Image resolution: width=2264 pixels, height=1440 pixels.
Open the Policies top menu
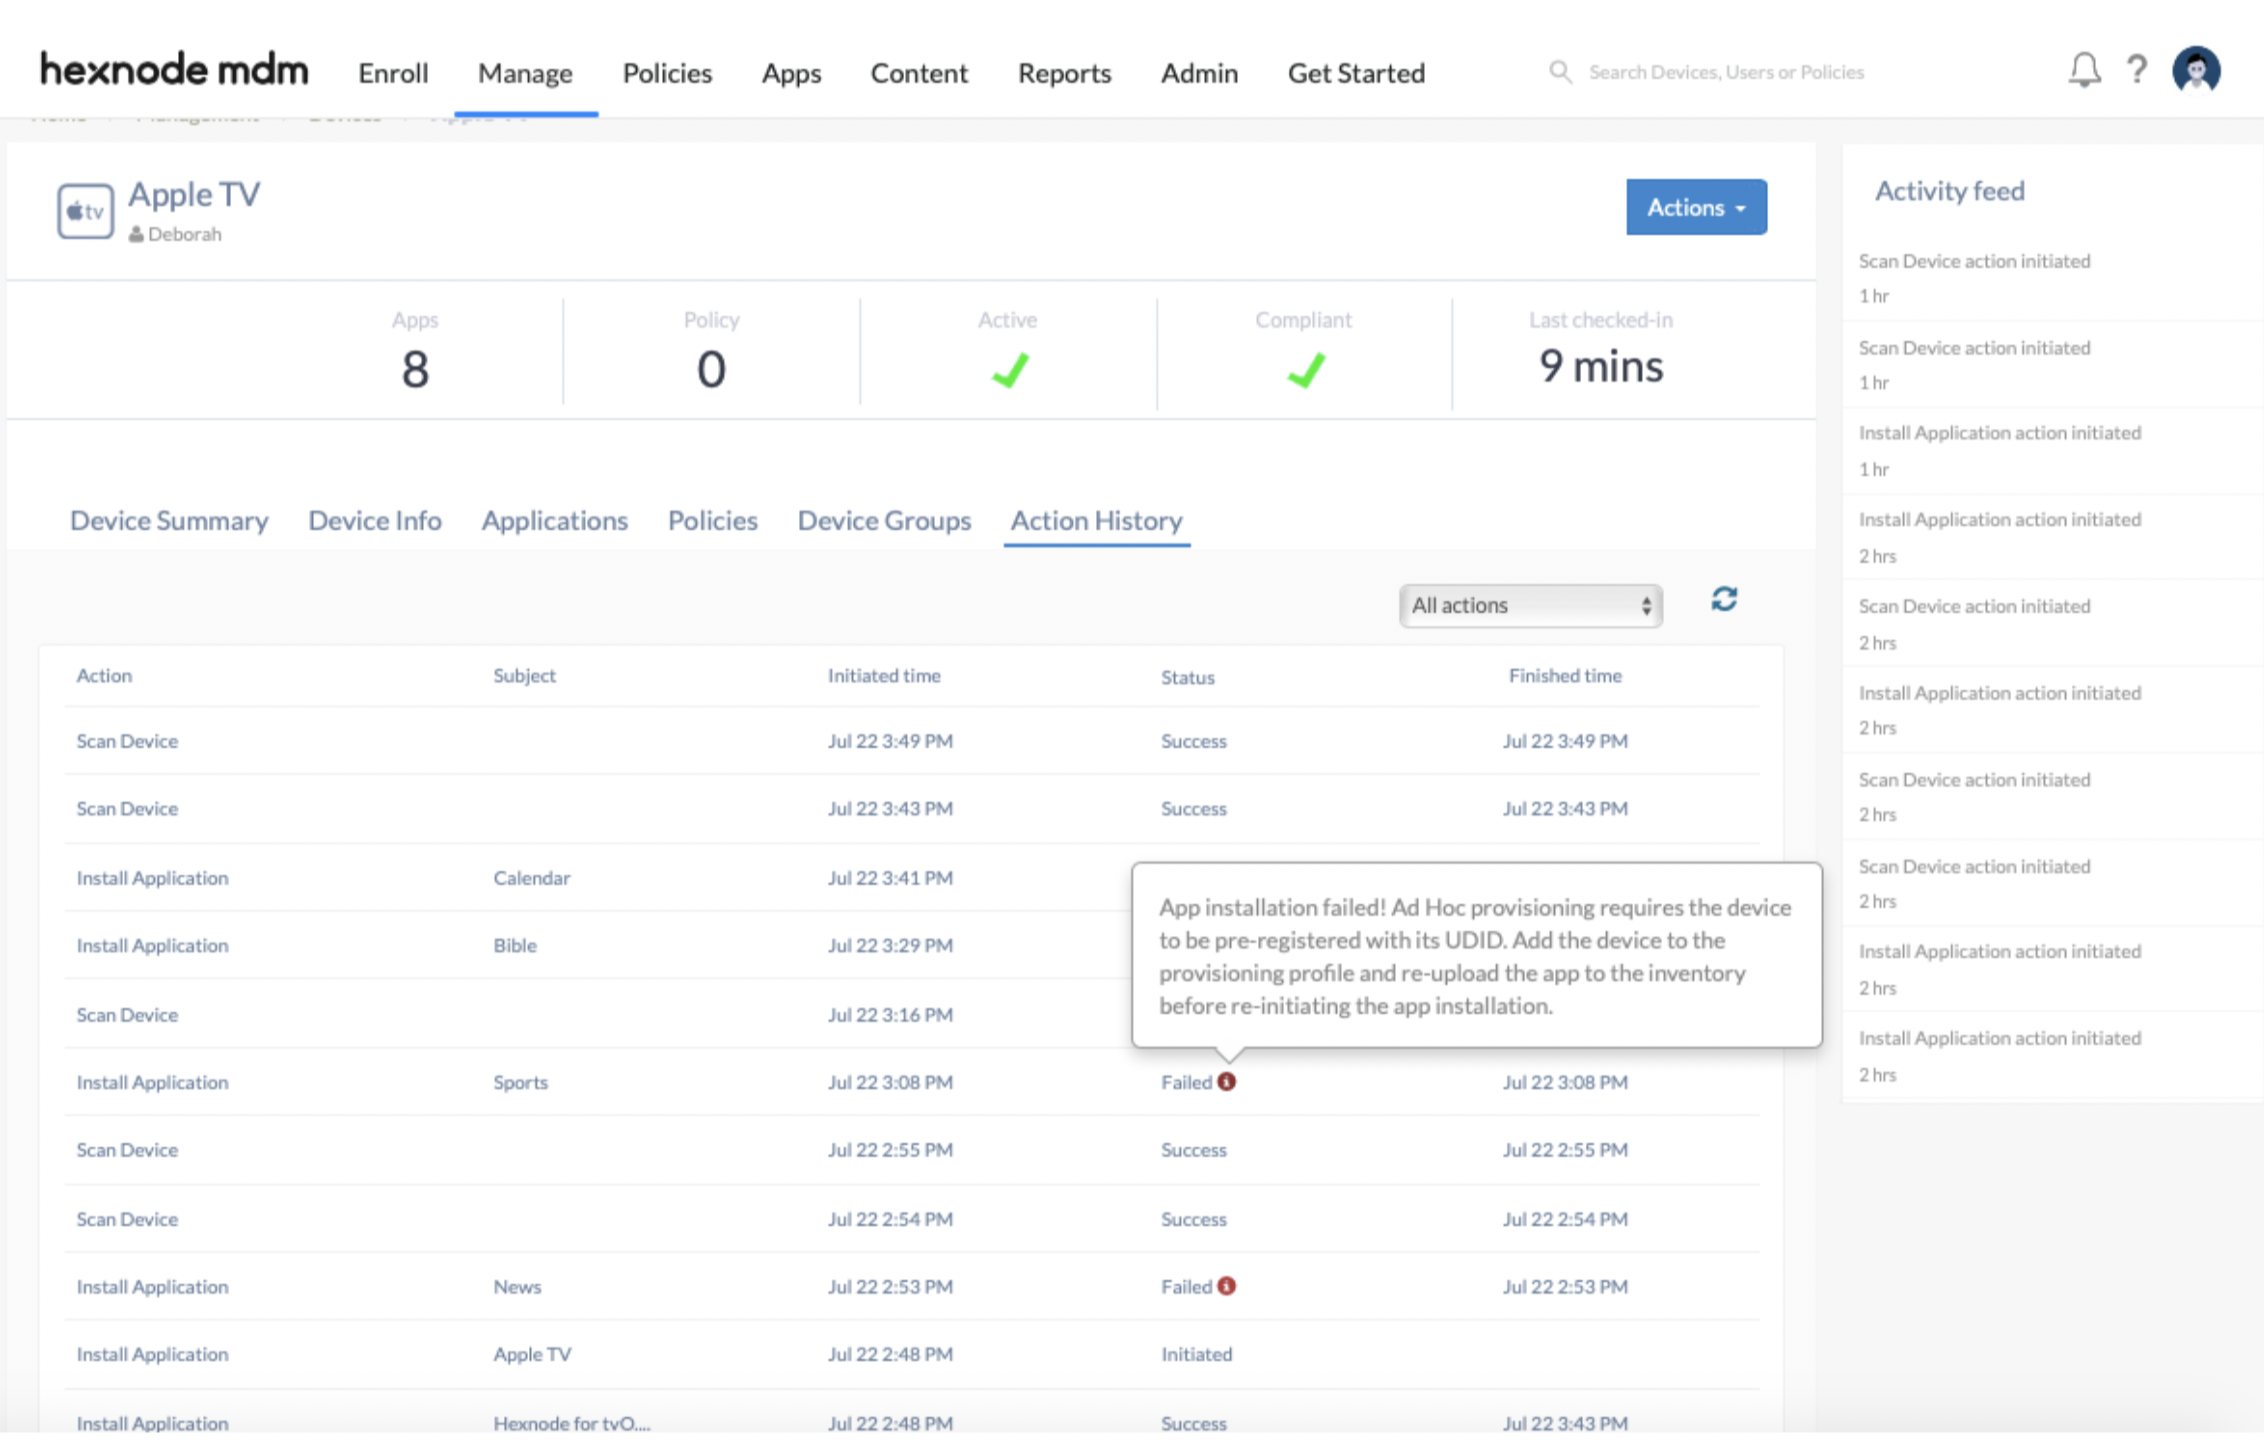(667, 73)
